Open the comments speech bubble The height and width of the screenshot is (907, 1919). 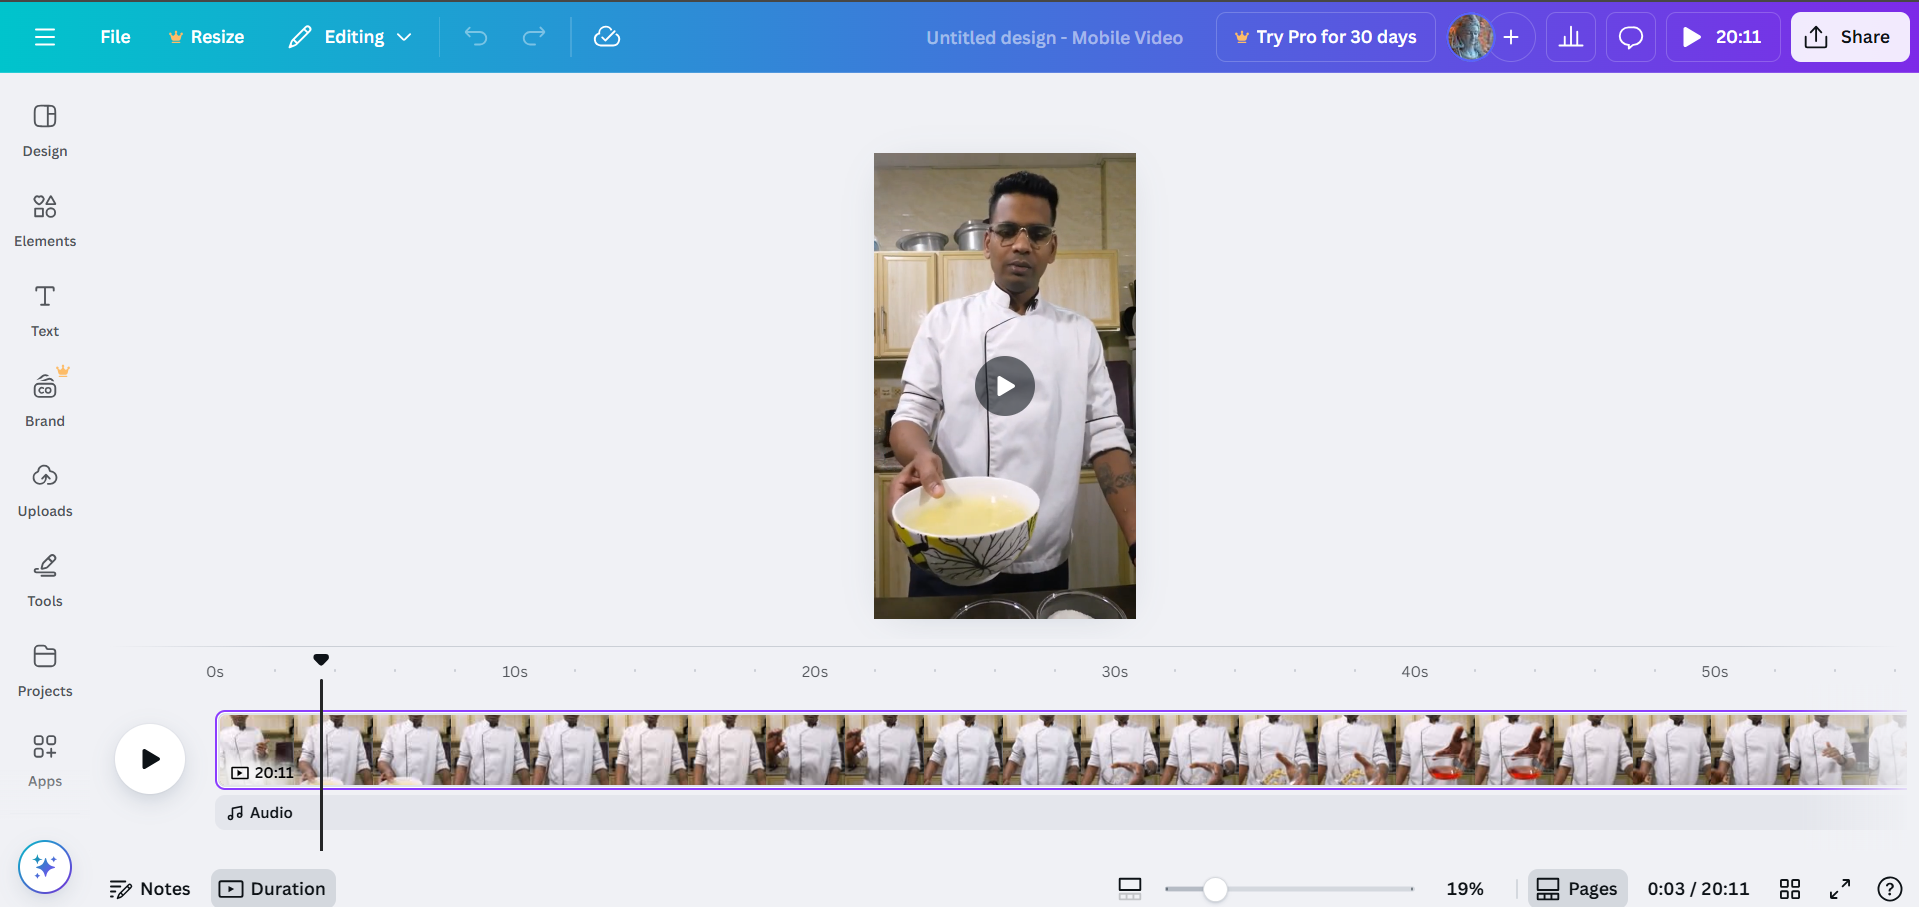pyautogui.click(x=1630, y=37)
